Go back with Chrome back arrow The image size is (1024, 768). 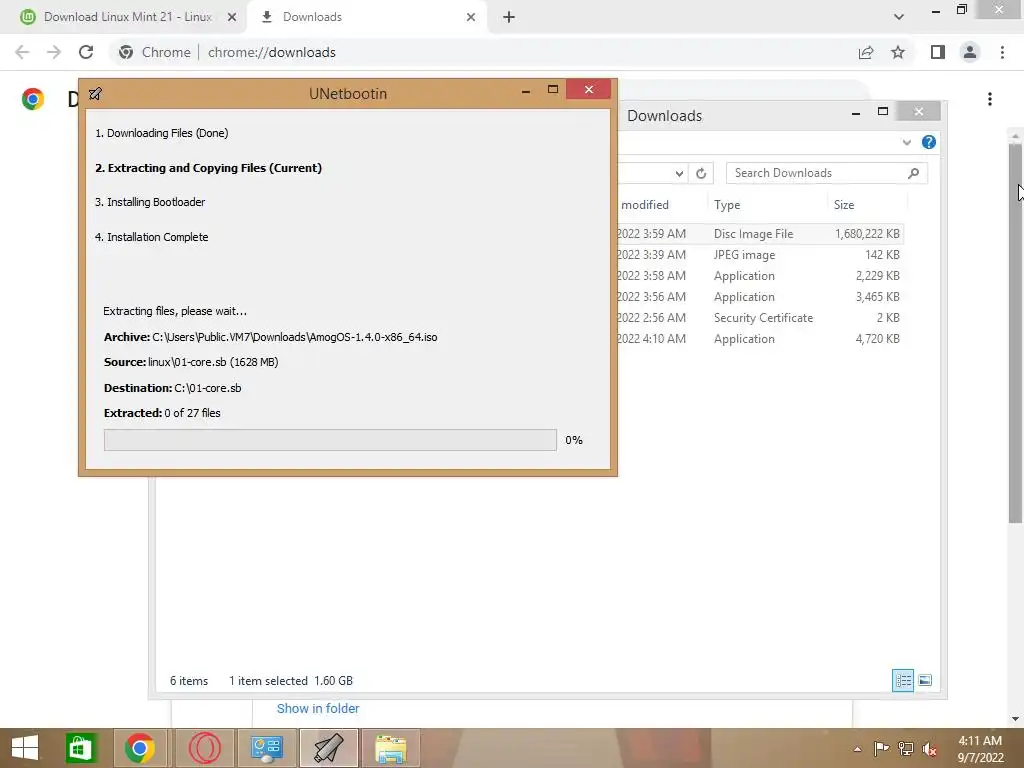tap(22, 52)
